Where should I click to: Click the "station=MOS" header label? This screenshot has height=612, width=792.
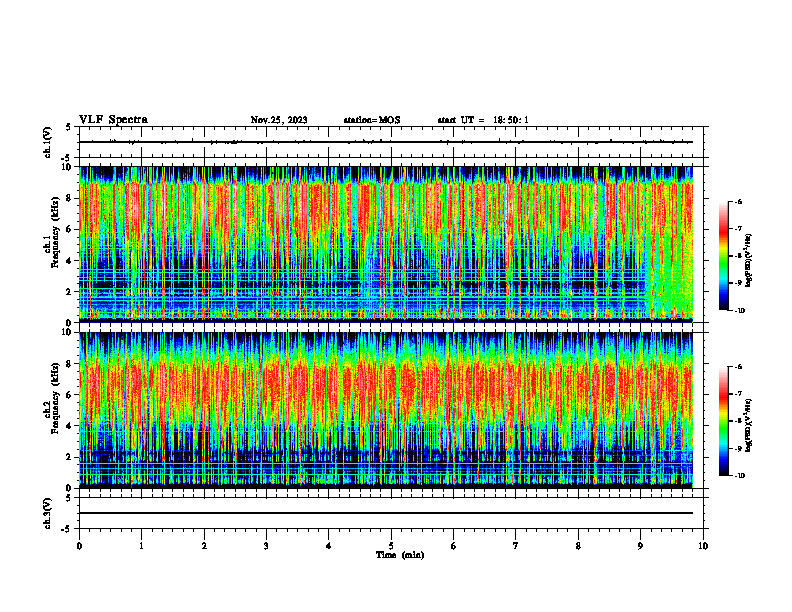372,120
